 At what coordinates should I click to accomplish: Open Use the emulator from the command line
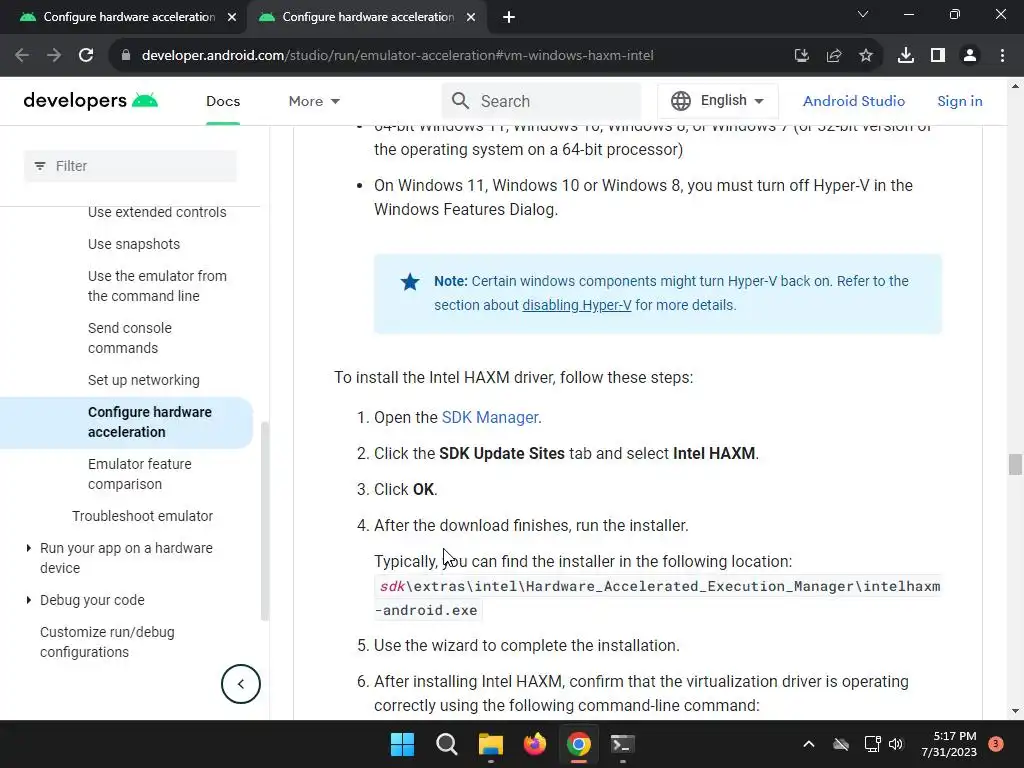(x=157, y=286)
